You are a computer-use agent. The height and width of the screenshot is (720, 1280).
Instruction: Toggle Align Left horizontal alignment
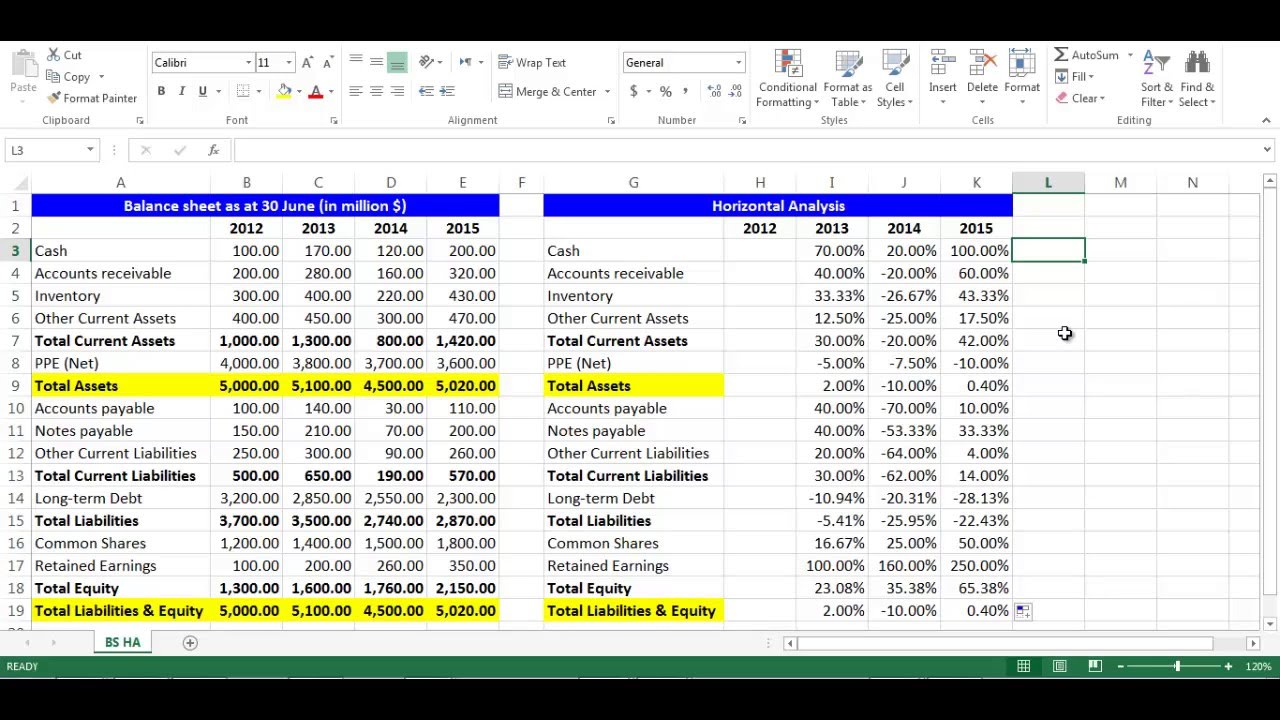tap(356, 91)
